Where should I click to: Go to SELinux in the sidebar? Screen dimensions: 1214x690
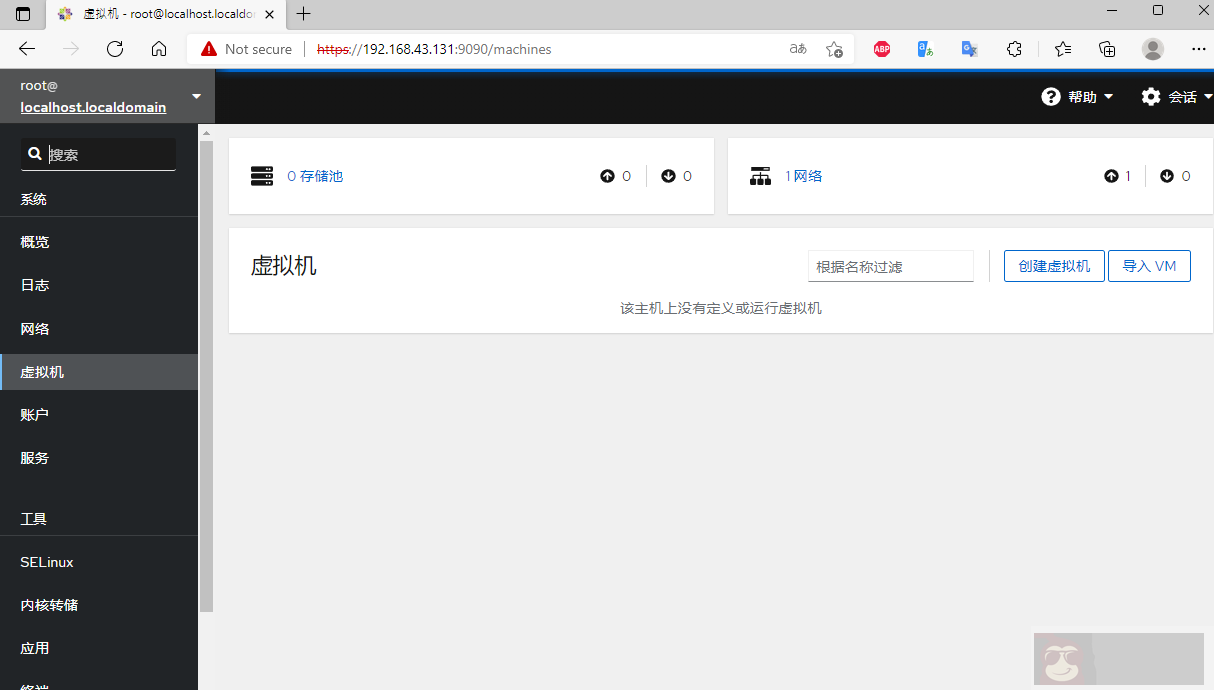tap(47, 562)
